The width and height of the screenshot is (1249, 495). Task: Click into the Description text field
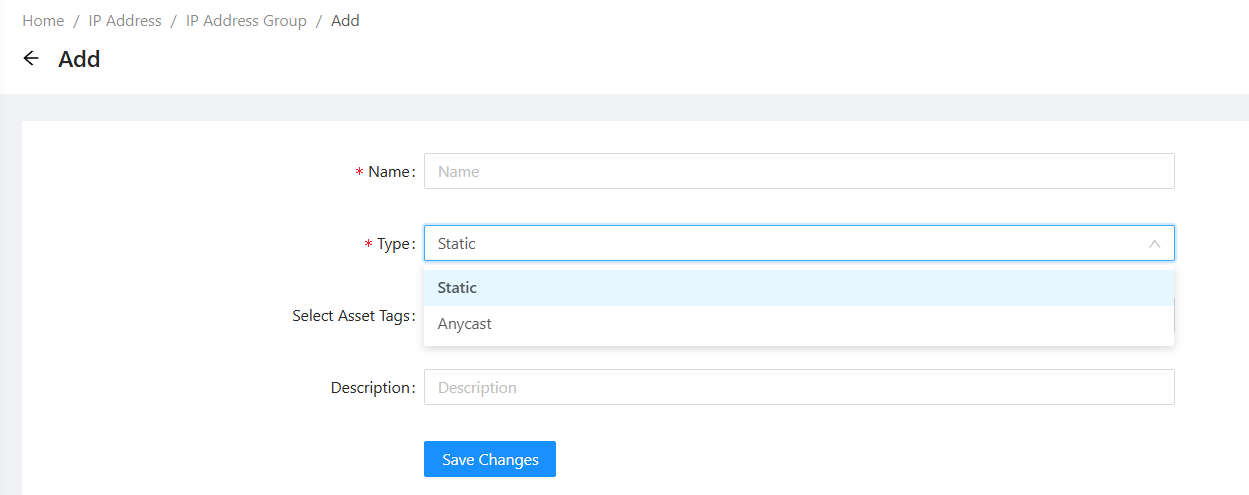(x=798, y=388)
